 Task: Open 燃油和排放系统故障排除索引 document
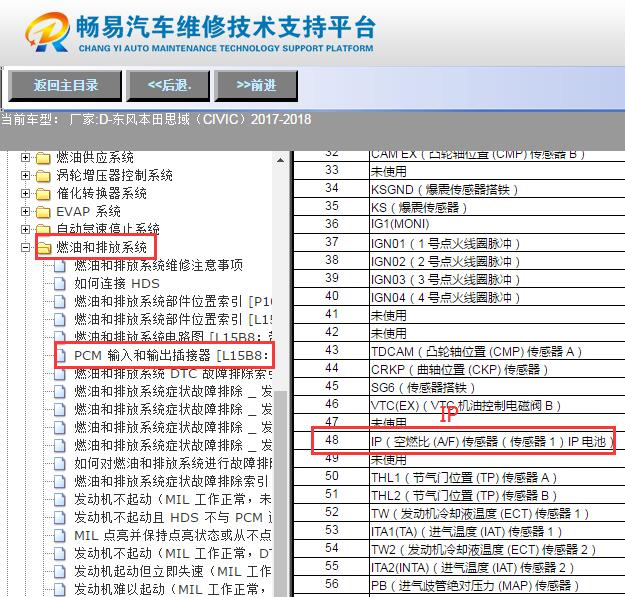pyautogui.click(x=171, y=481)
